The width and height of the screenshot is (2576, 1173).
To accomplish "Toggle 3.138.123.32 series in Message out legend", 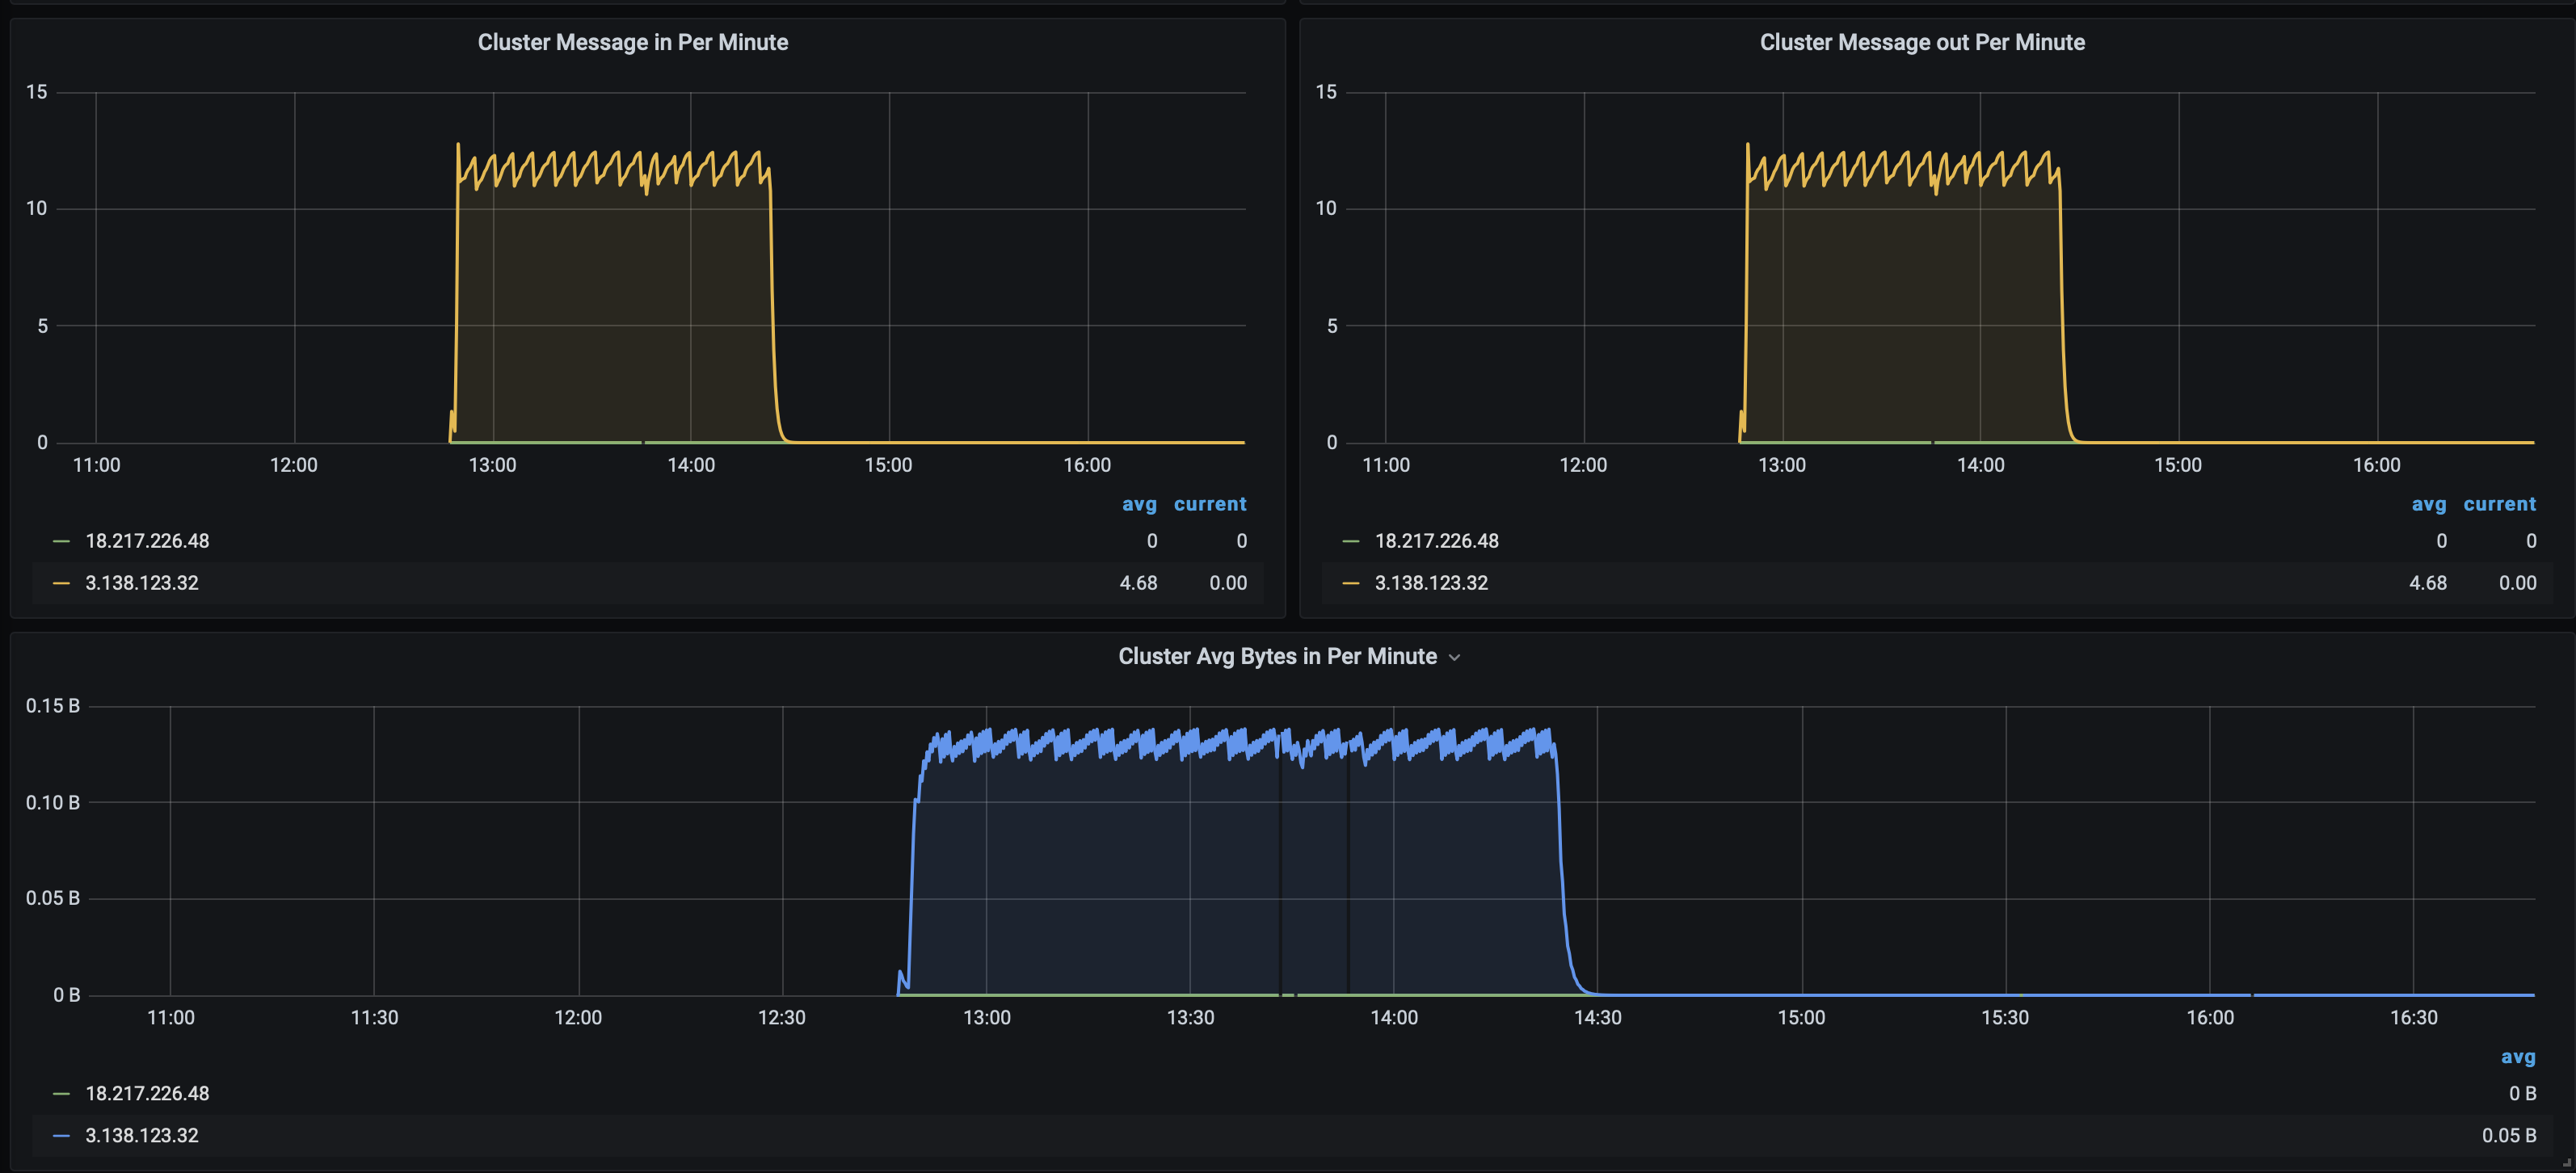I will pyautogui.click(x=1431, y=583).
